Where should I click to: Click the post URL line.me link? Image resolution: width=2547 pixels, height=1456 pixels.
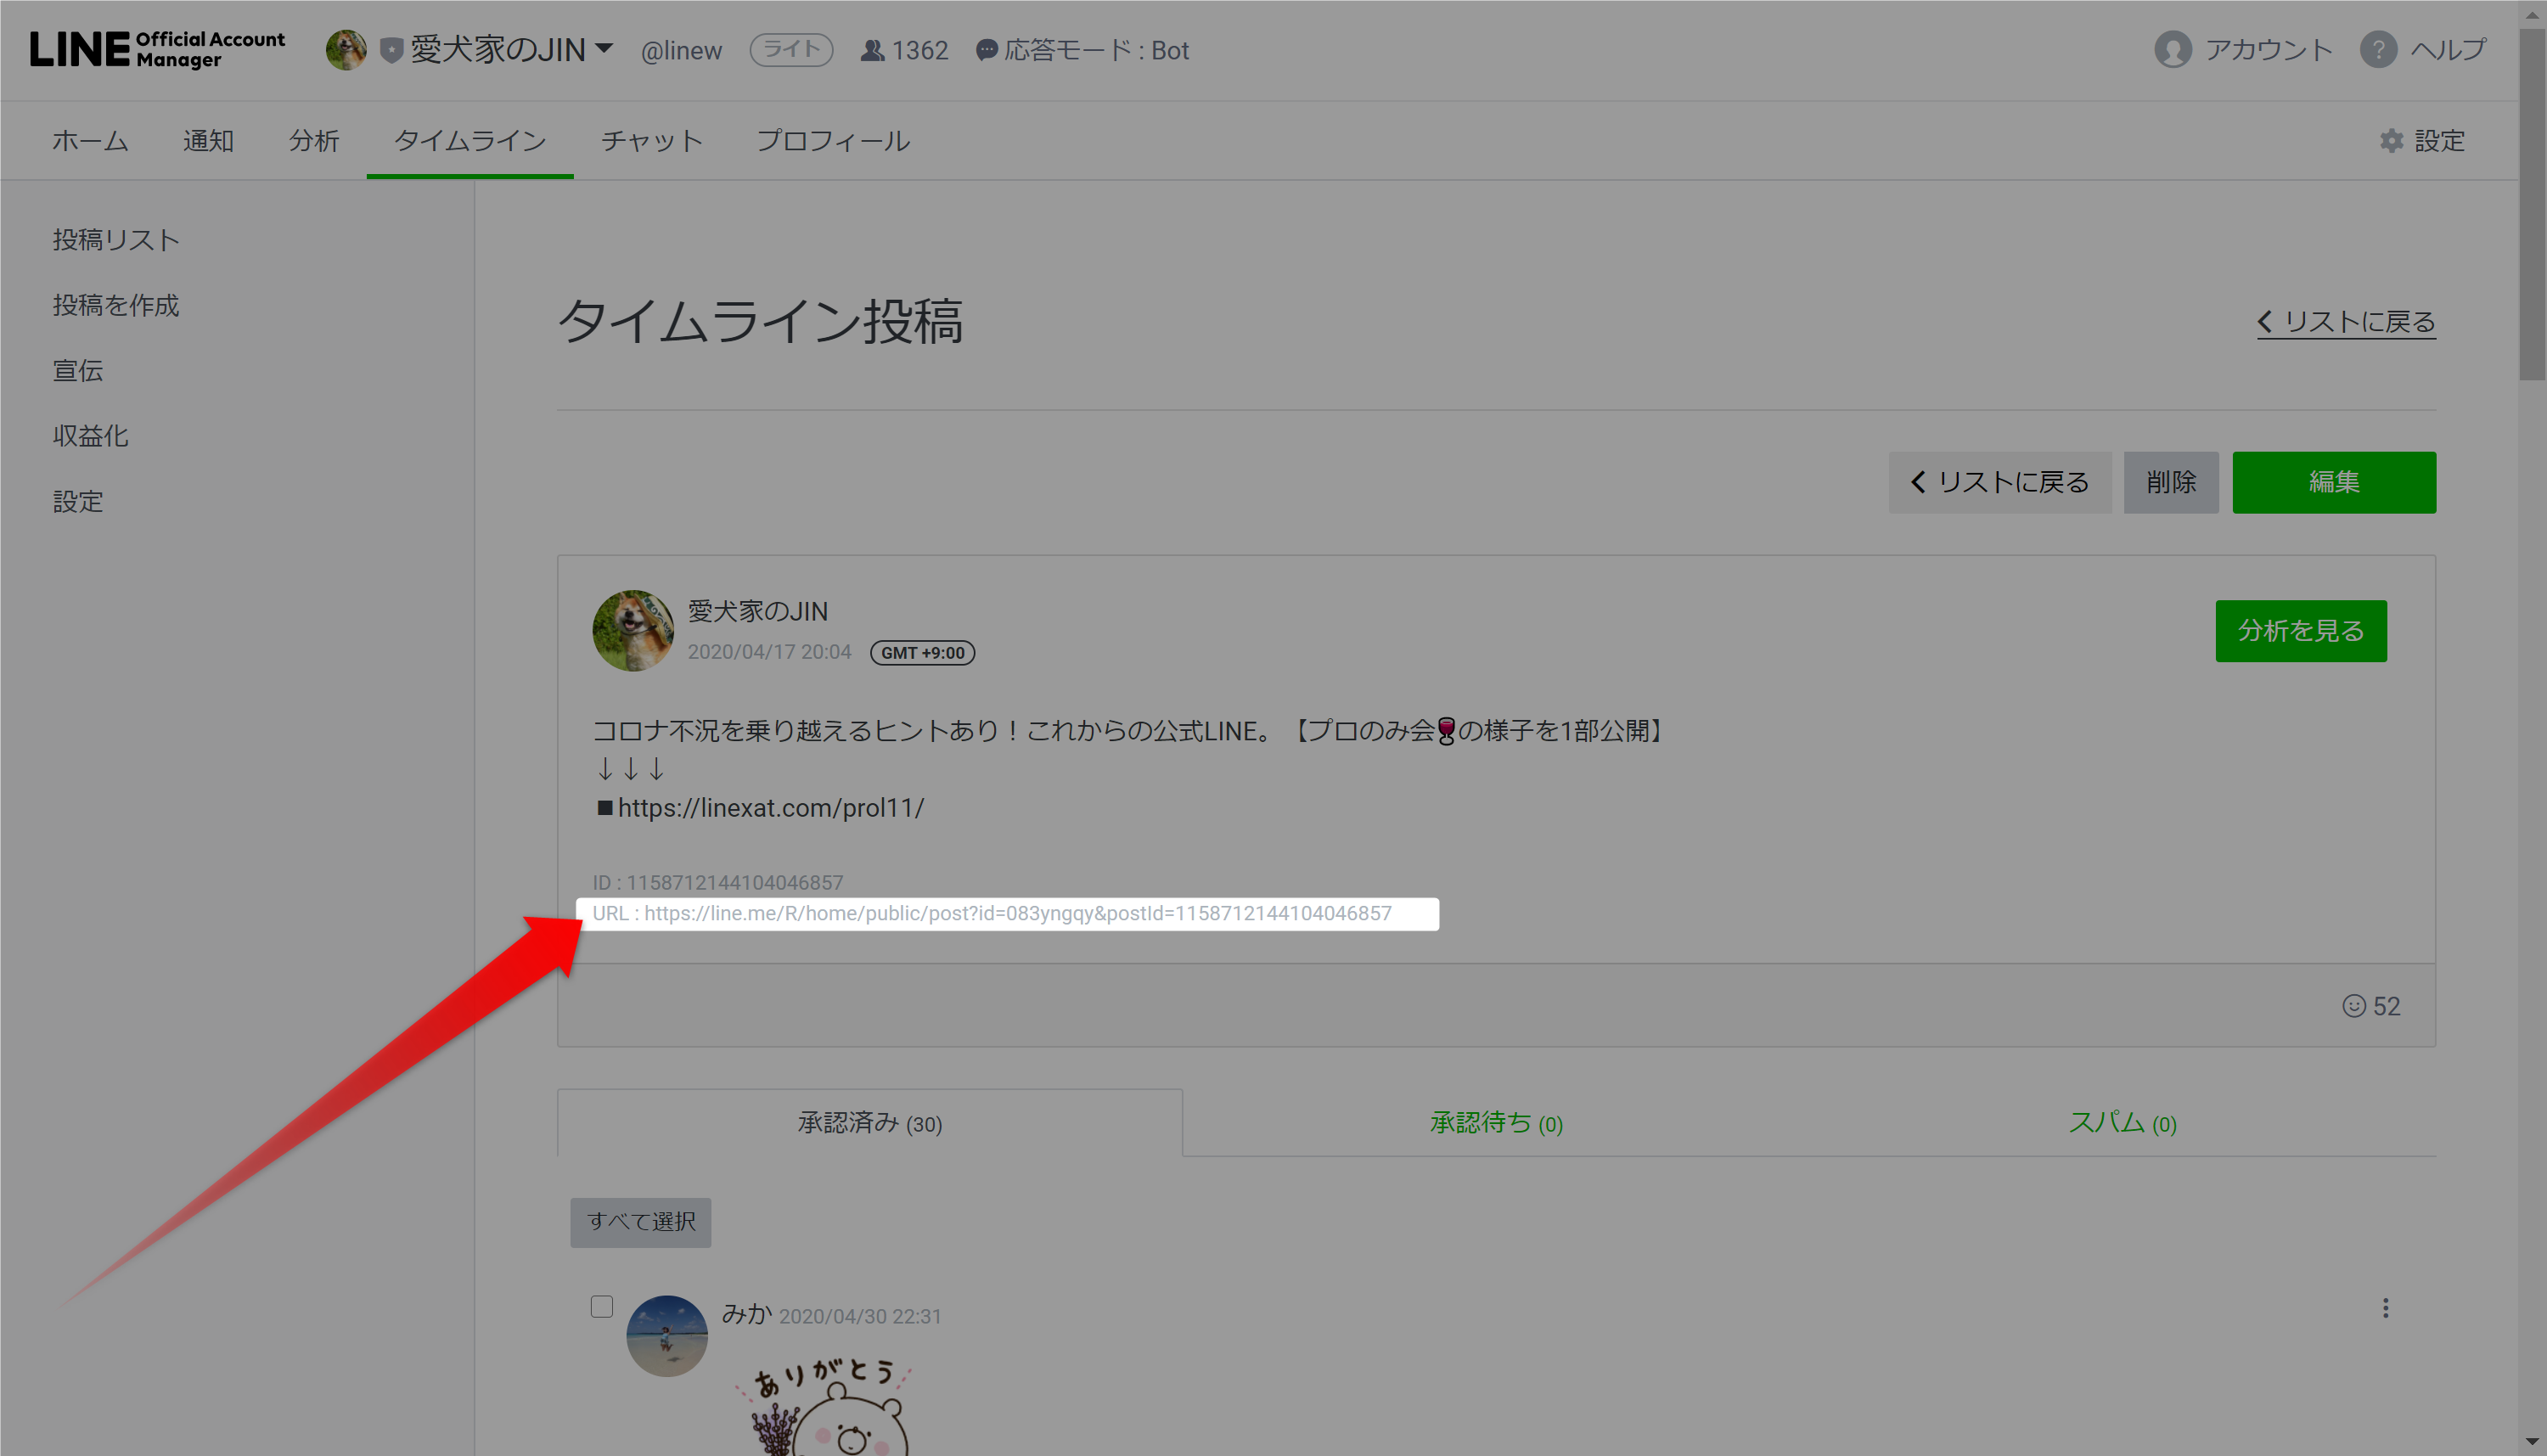click(1017, 913)
